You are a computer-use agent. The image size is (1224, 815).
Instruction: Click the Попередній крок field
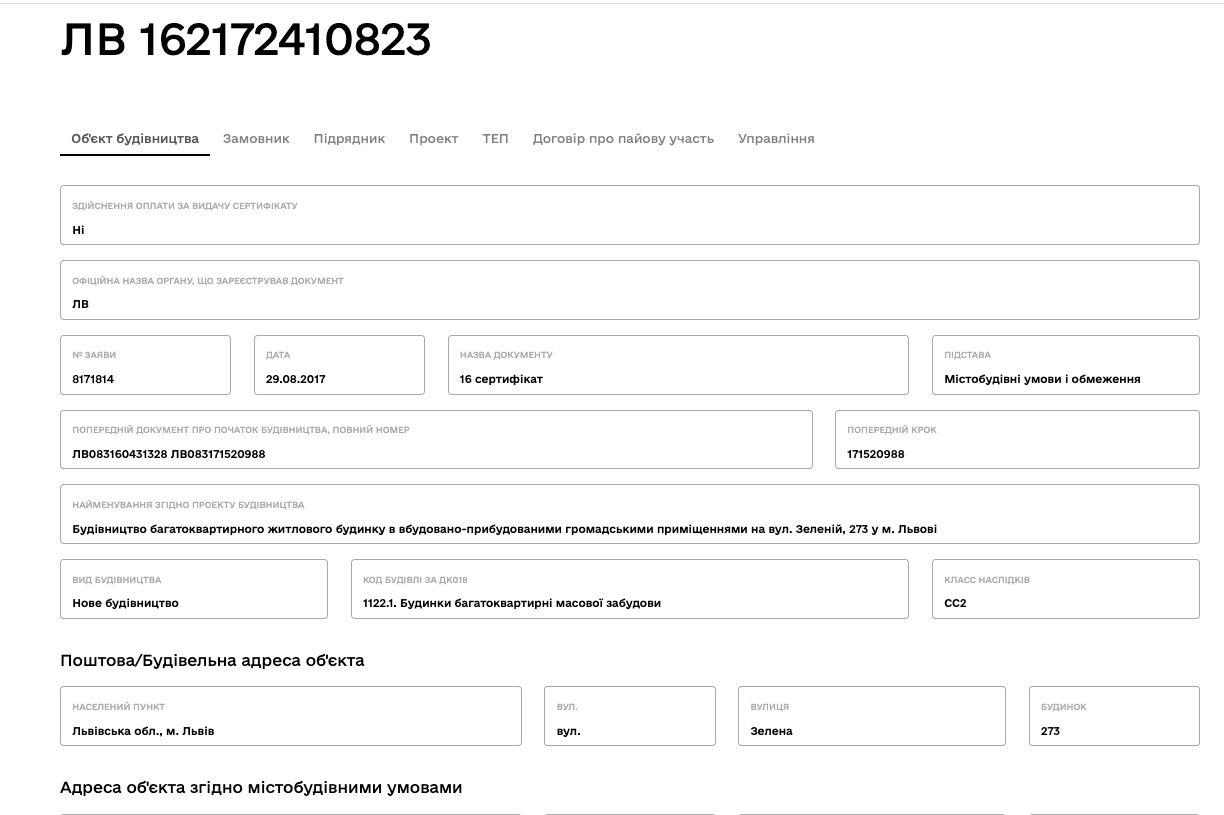point(1017,439)
